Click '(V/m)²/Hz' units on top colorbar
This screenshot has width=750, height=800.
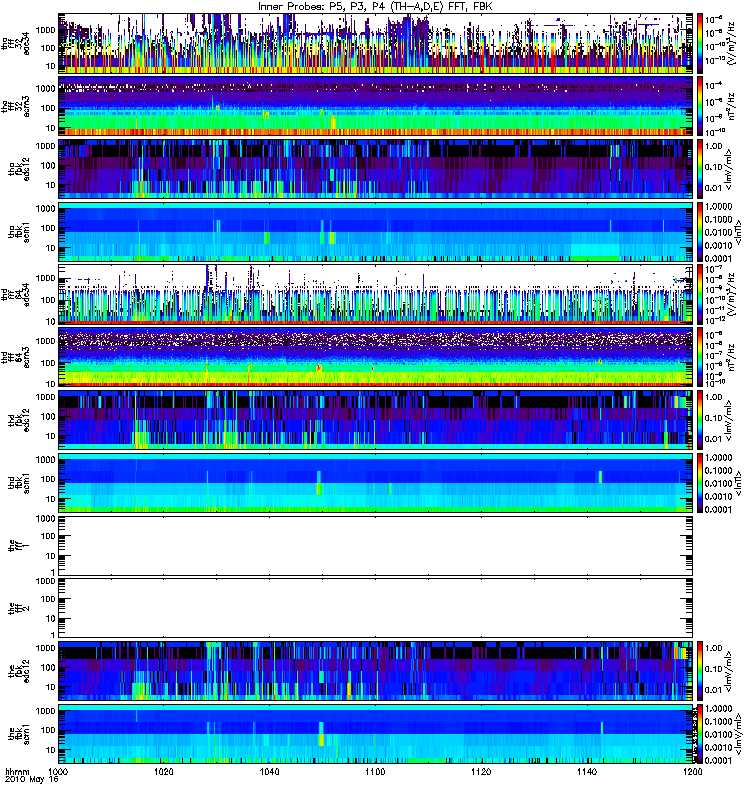(x=730, y=44)
